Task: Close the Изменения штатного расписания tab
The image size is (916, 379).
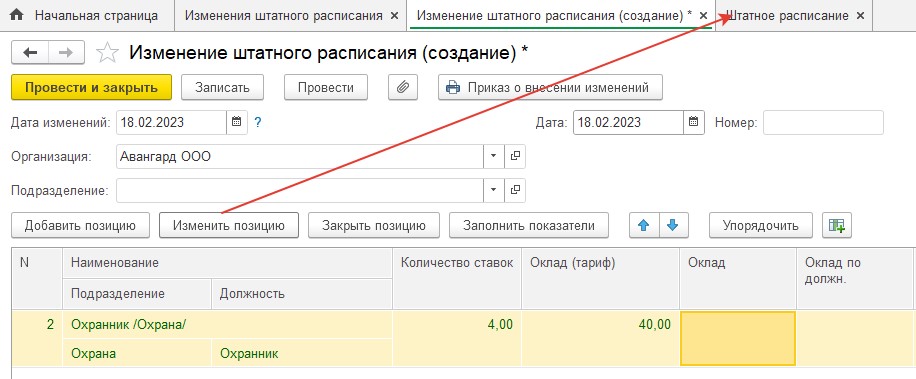Action: click(395, 16)
